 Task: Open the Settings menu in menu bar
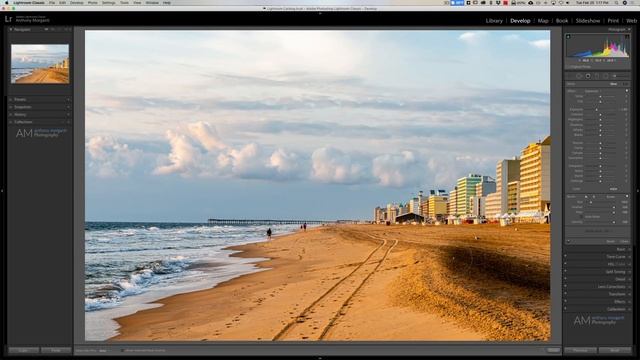(x=109, y=3)
